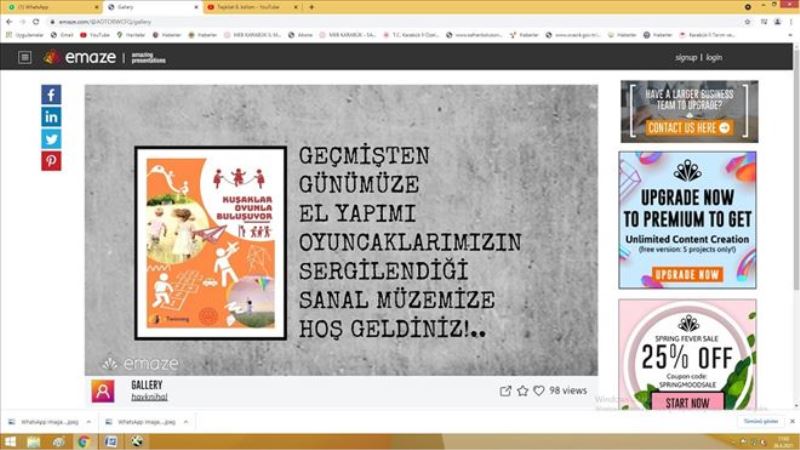Open the emaze hamburger menu
The height and width of the screenshot is (450, 800).
click(x=25, y=58)
